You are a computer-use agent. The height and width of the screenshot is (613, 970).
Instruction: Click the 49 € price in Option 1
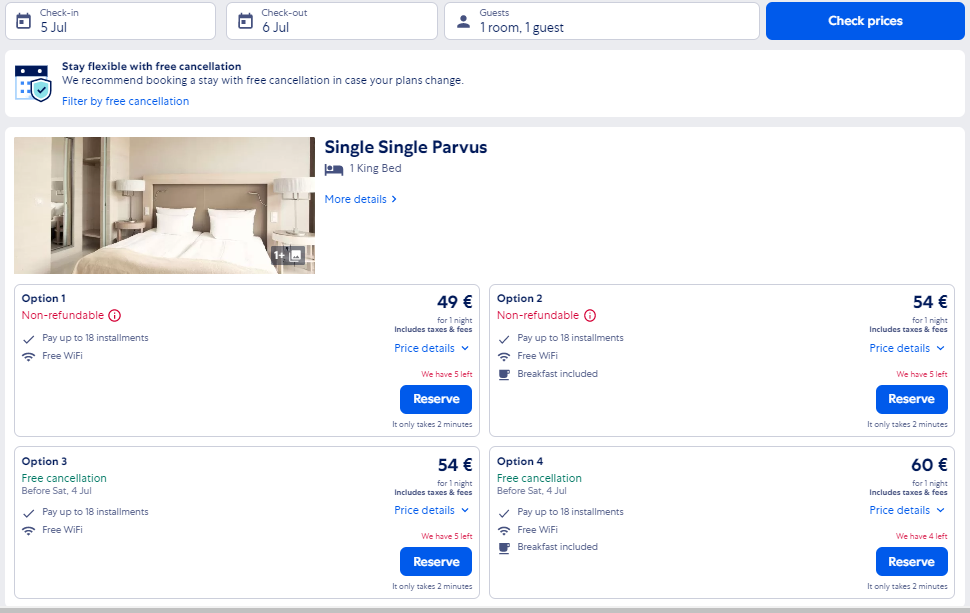click(455, 302)
